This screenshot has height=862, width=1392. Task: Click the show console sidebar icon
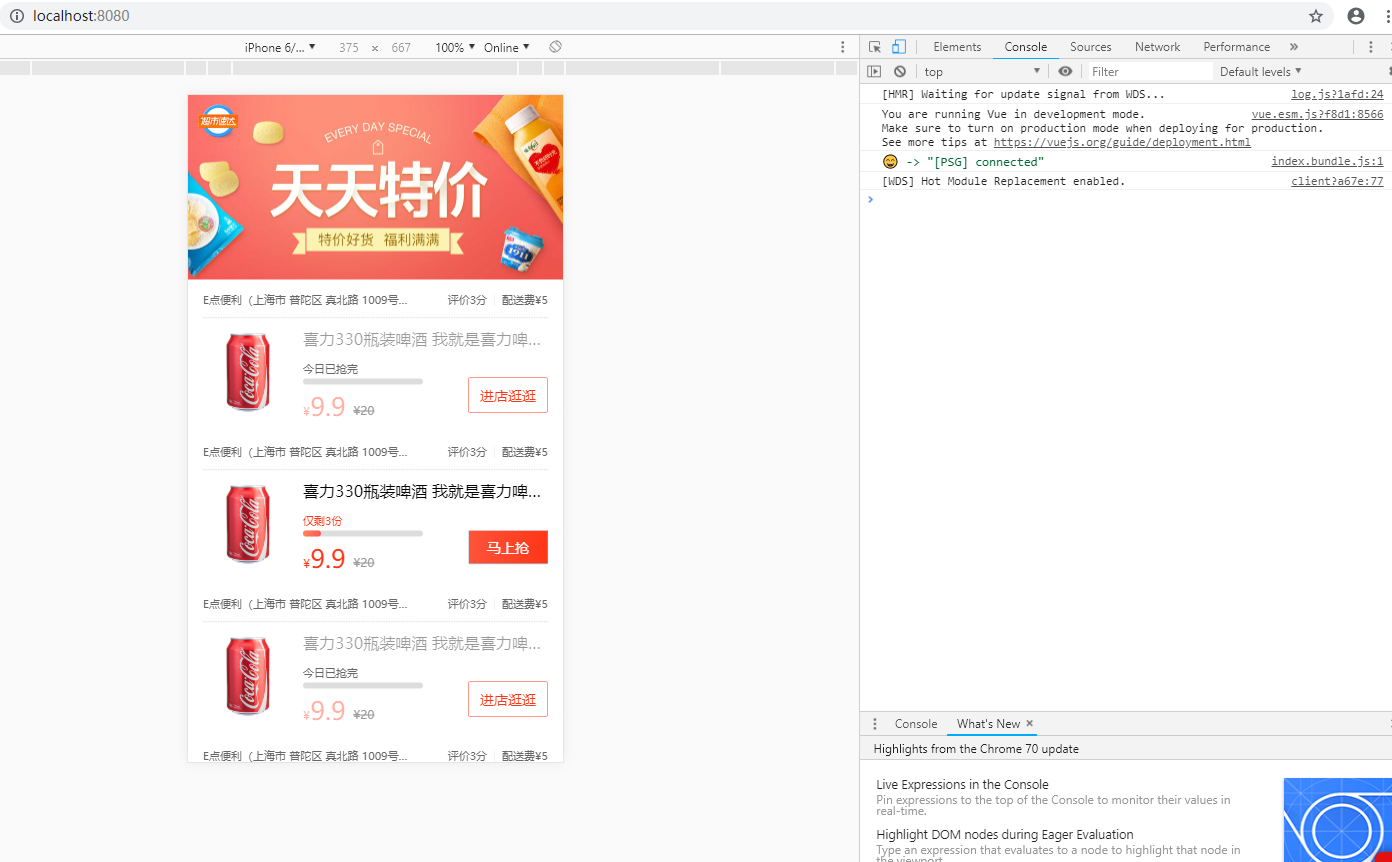pyautogui.click(x=874, y=71)
